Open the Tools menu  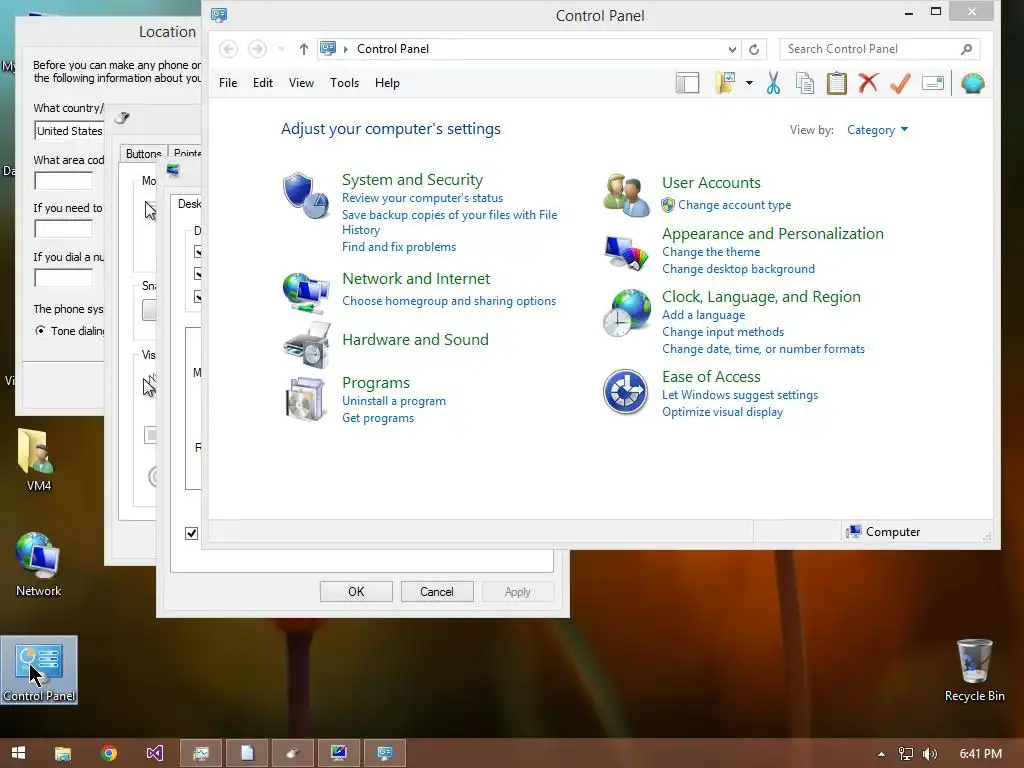(344, 83)
